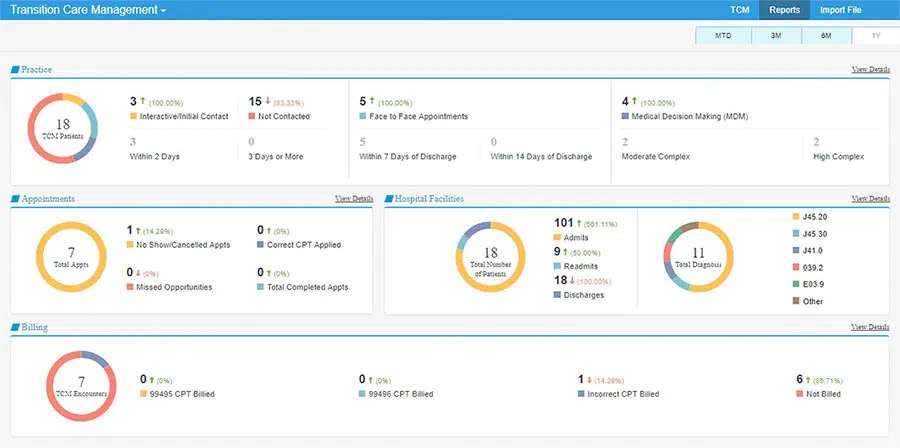
Task: Open View Details for the Billing section
Action: click(870, 327)
